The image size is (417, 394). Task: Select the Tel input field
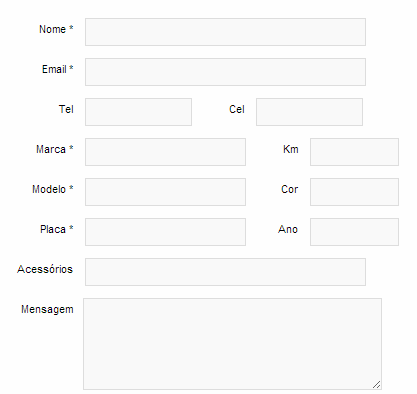click(138, 112)
